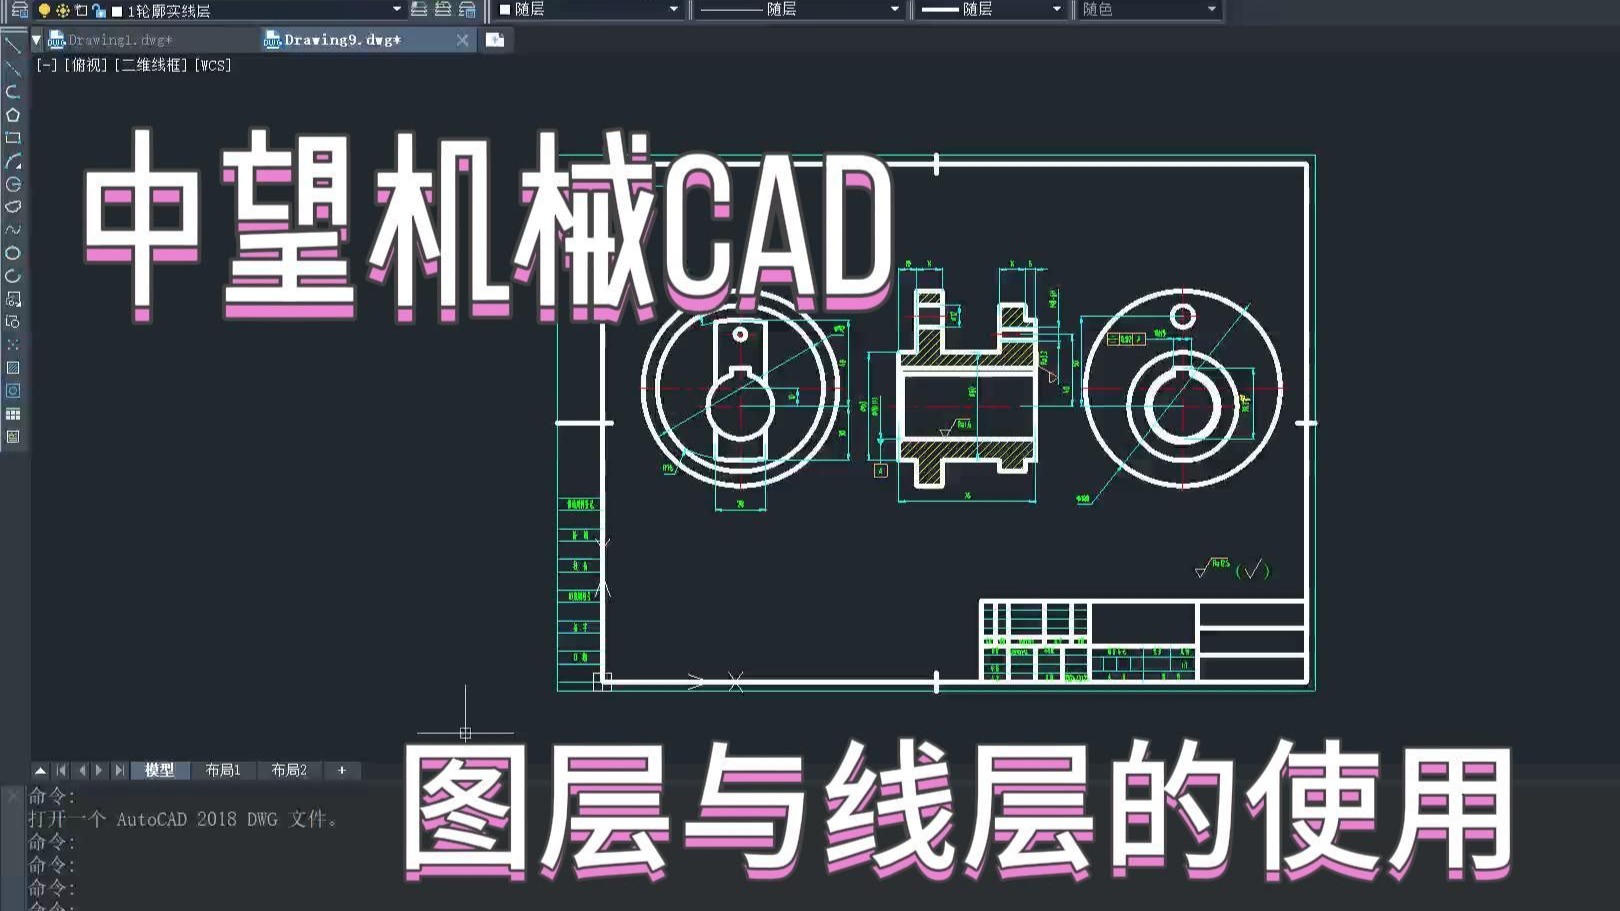
Task: Click the second layer-state icon after the layer dropdown
Action: 443,10
